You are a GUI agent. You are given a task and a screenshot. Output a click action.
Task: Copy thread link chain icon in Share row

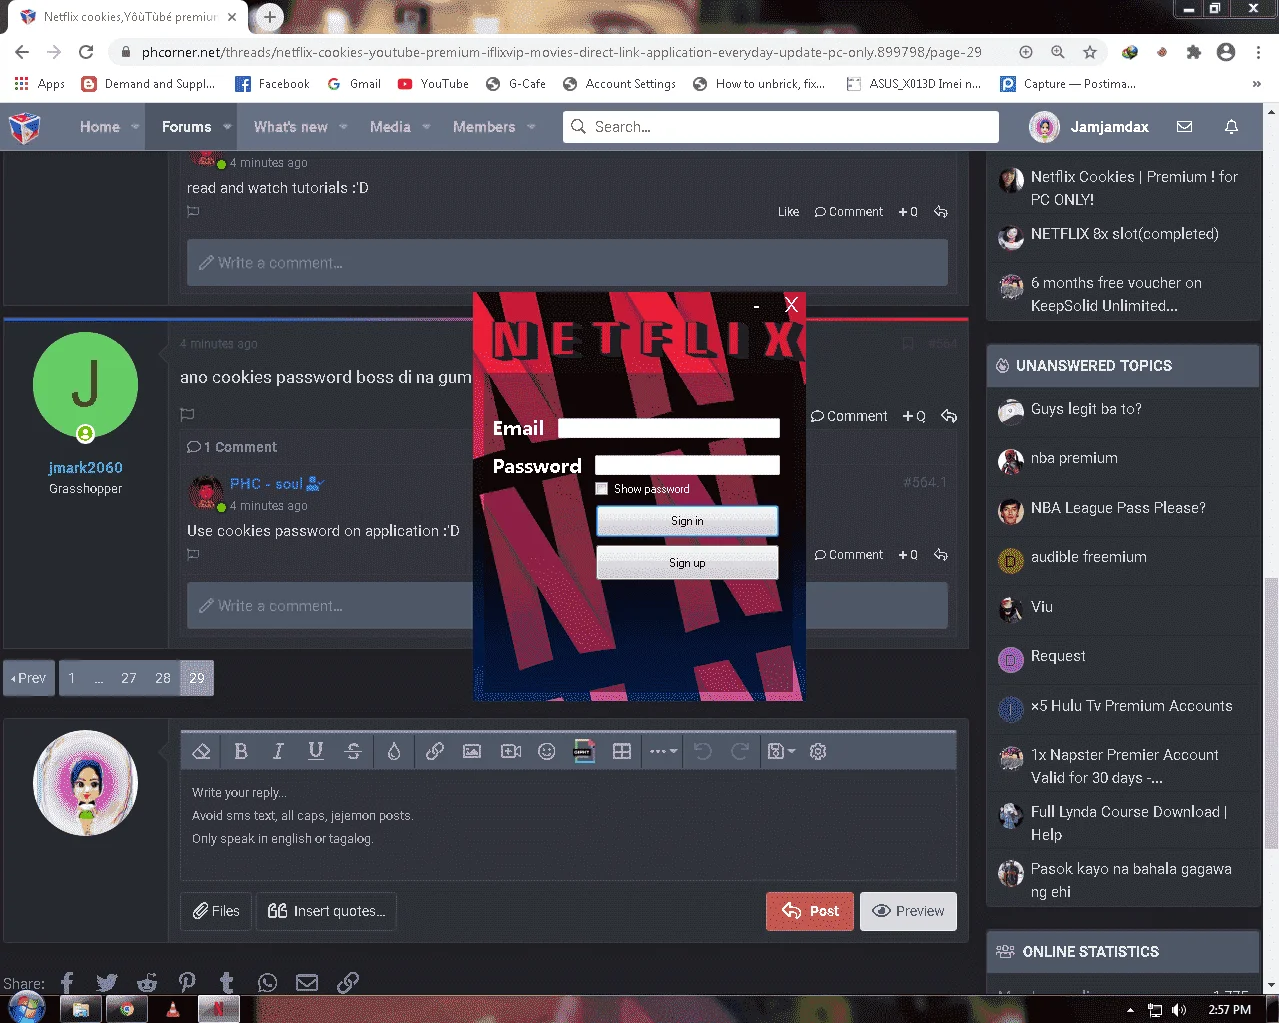point(347,983)
